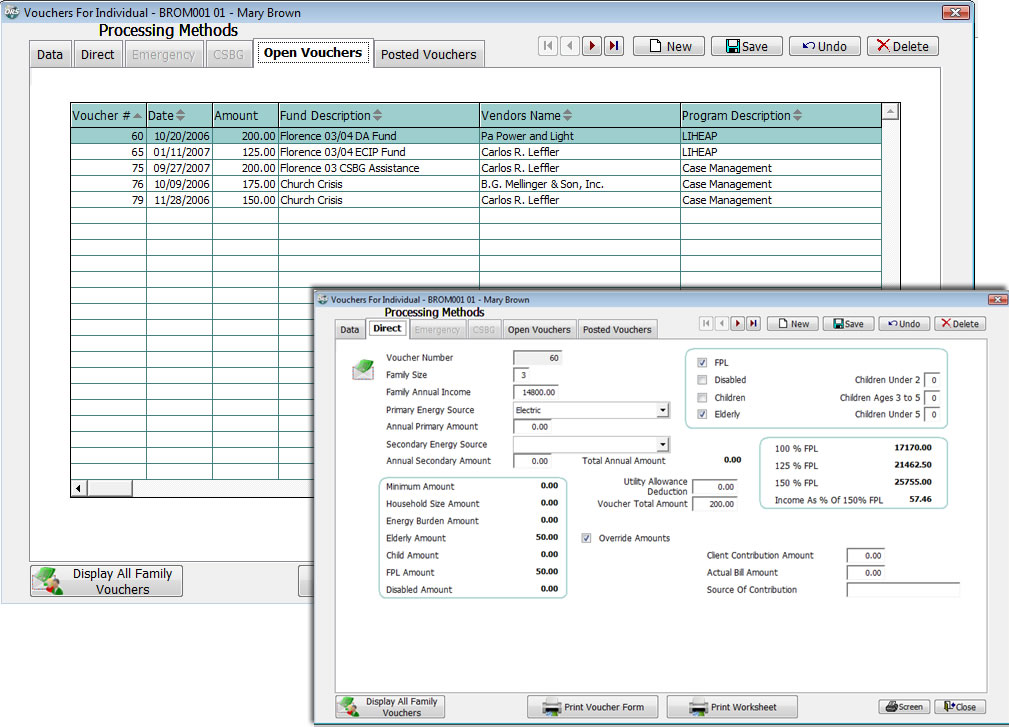The image size is (1009, 727).
Task: Click the Screen print button
Action: (x=904, y=707)
